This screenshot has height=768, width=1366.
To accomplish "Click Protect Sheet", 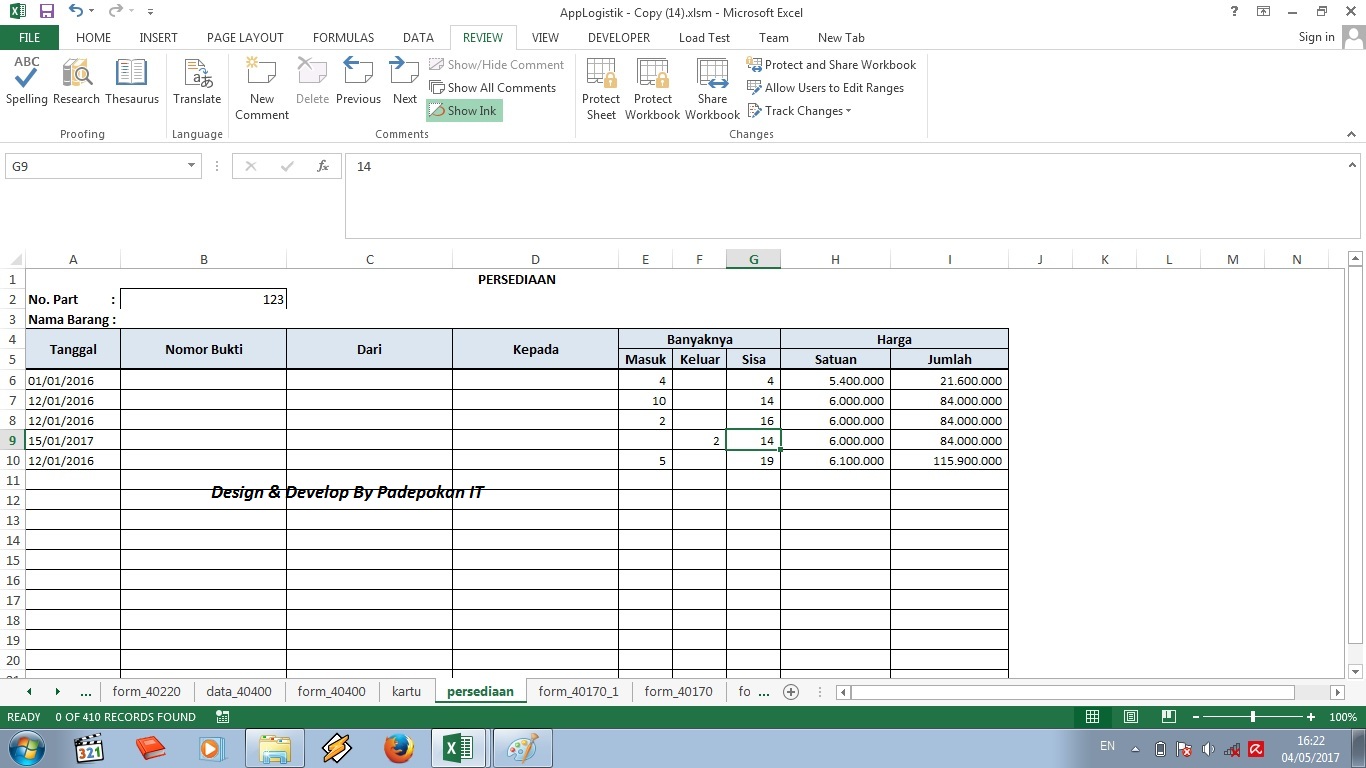I will pos(601,88).
